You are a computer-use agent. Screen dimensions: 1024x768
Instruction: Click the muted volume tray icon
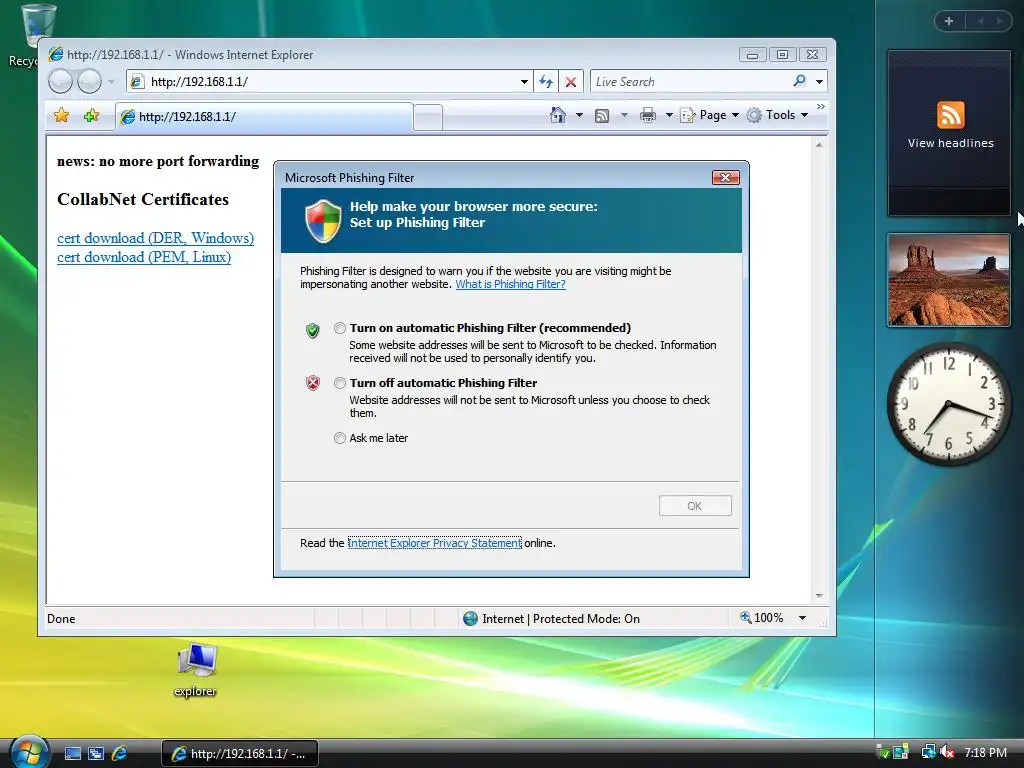click(x=948, y=752)
